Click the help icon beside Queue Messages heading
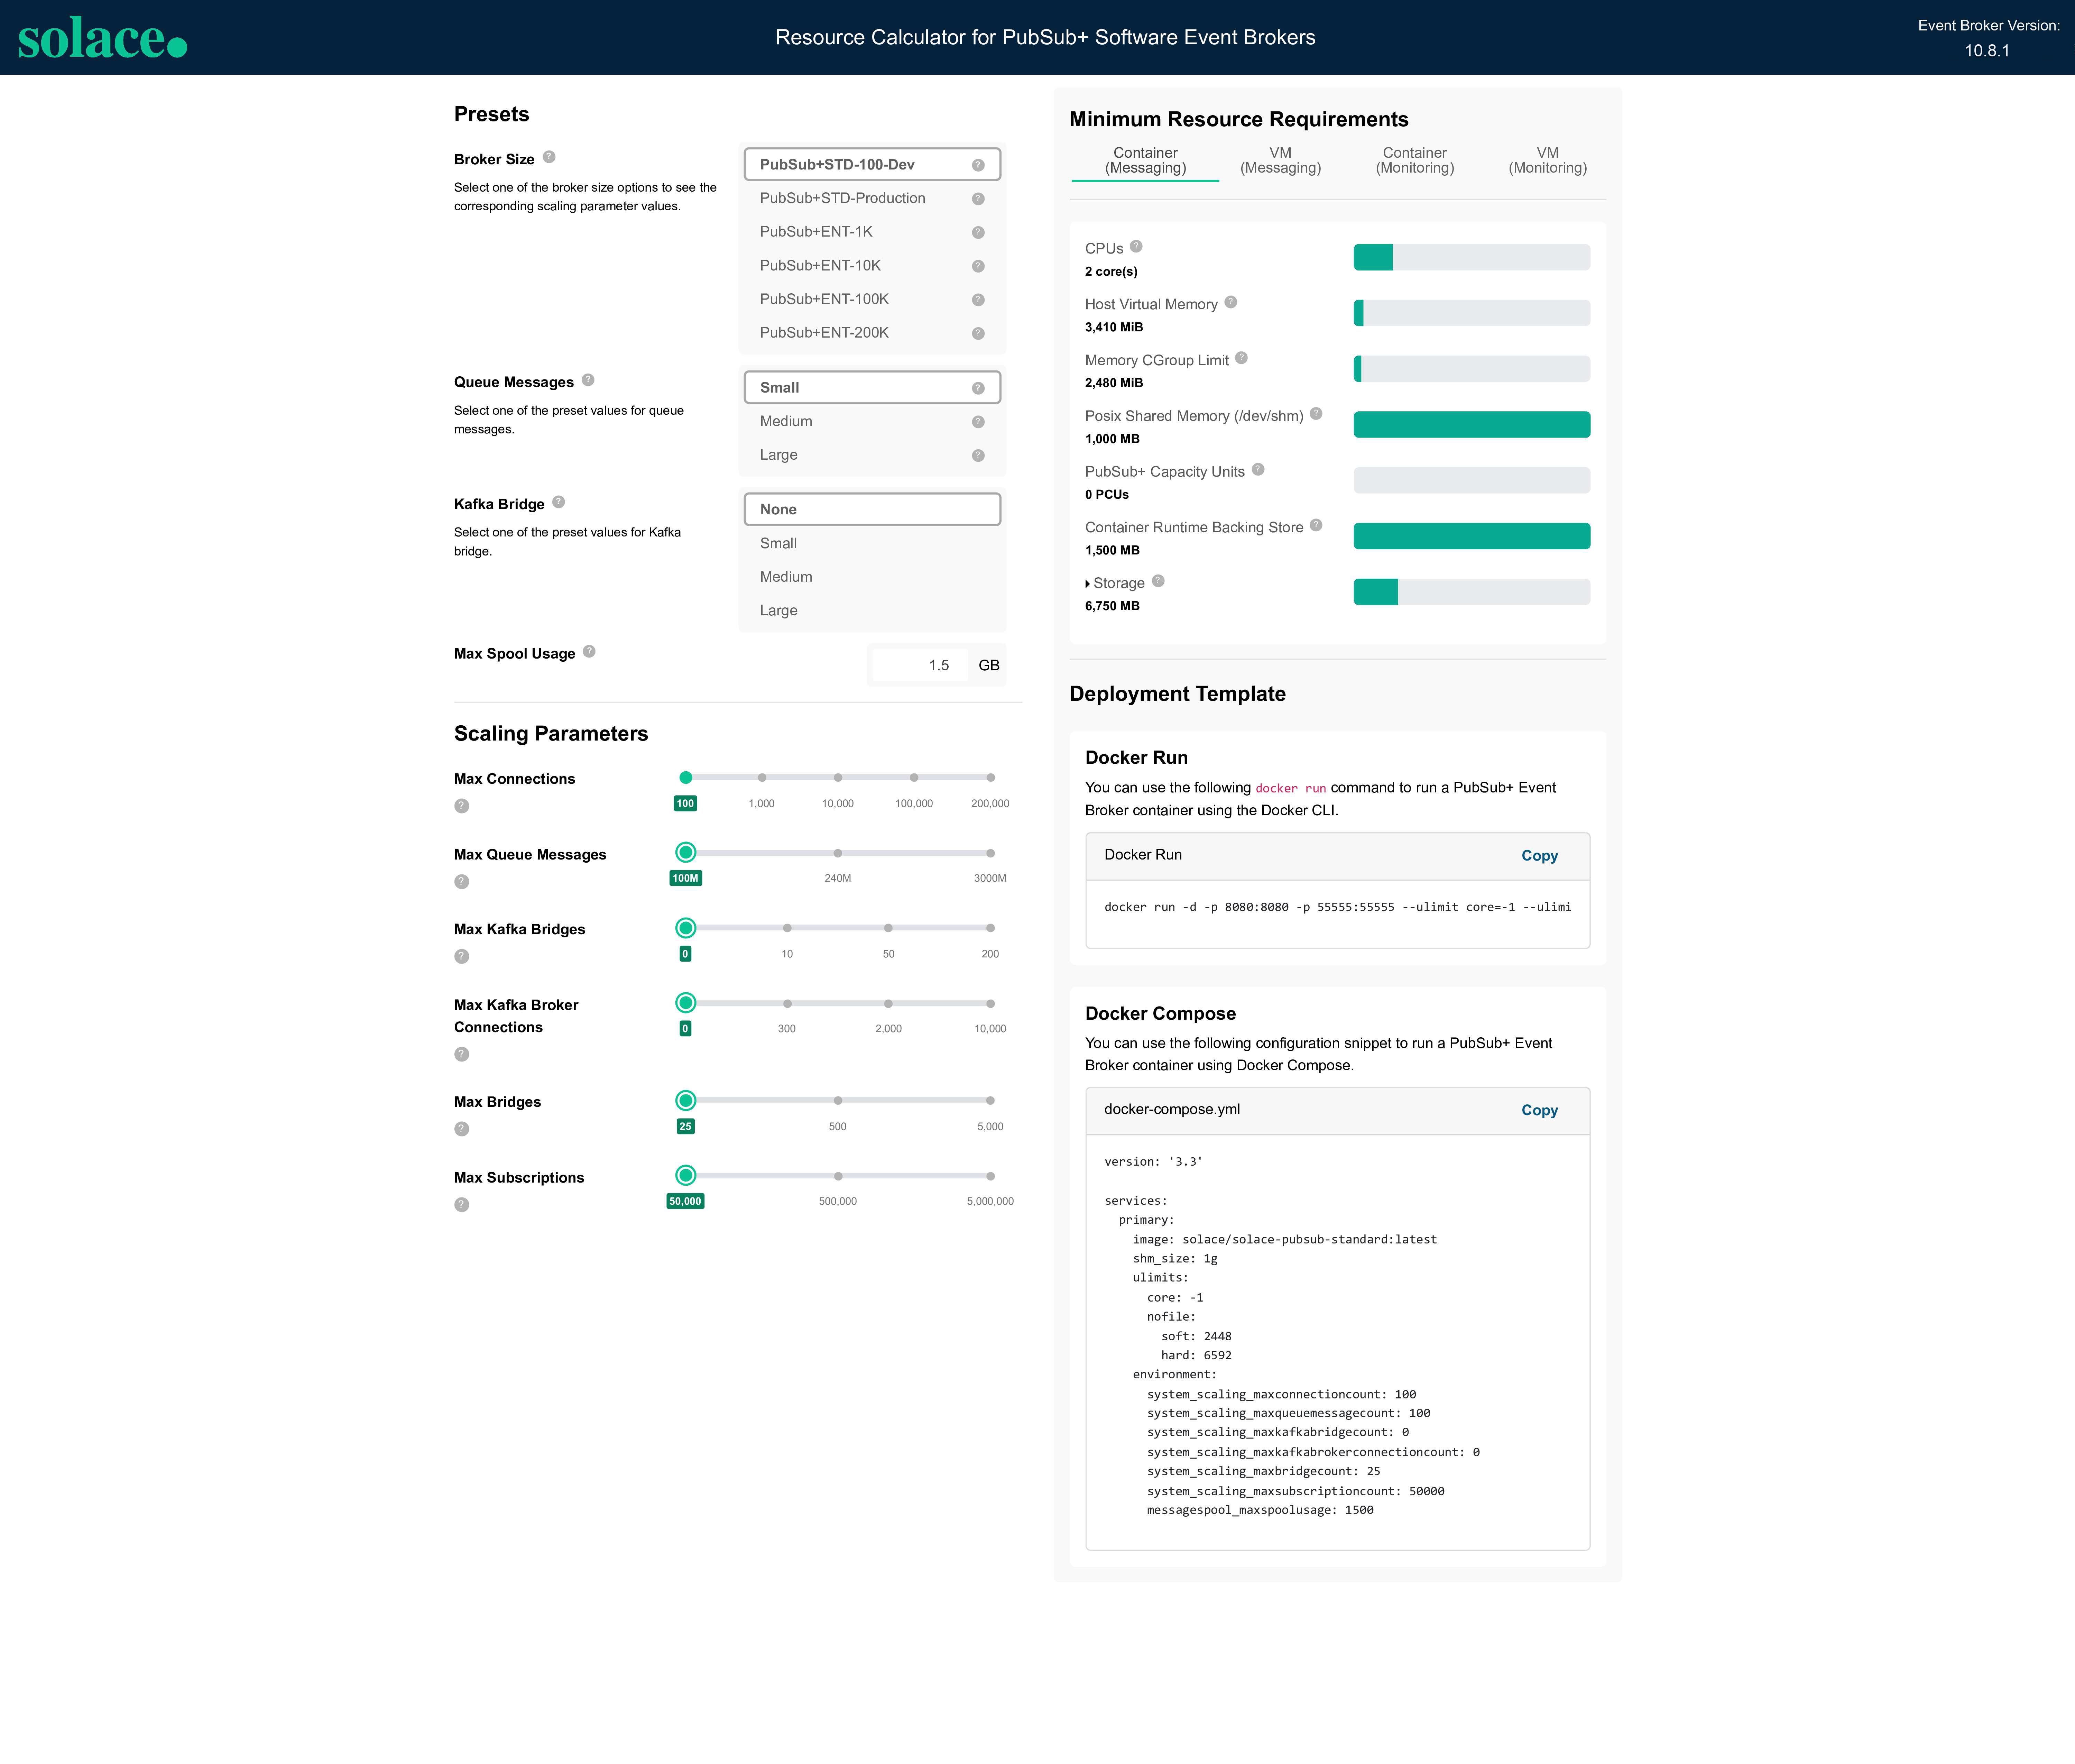Screen dimensions: 2075x1764 588,380
